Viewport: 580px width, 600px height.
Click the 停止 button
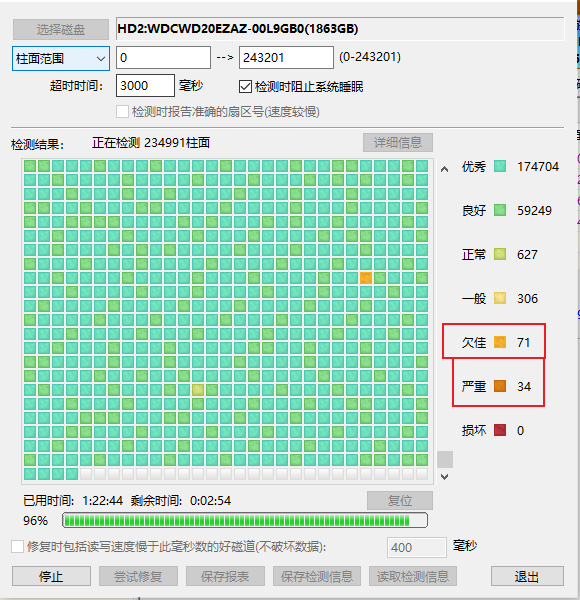point(51,576)
